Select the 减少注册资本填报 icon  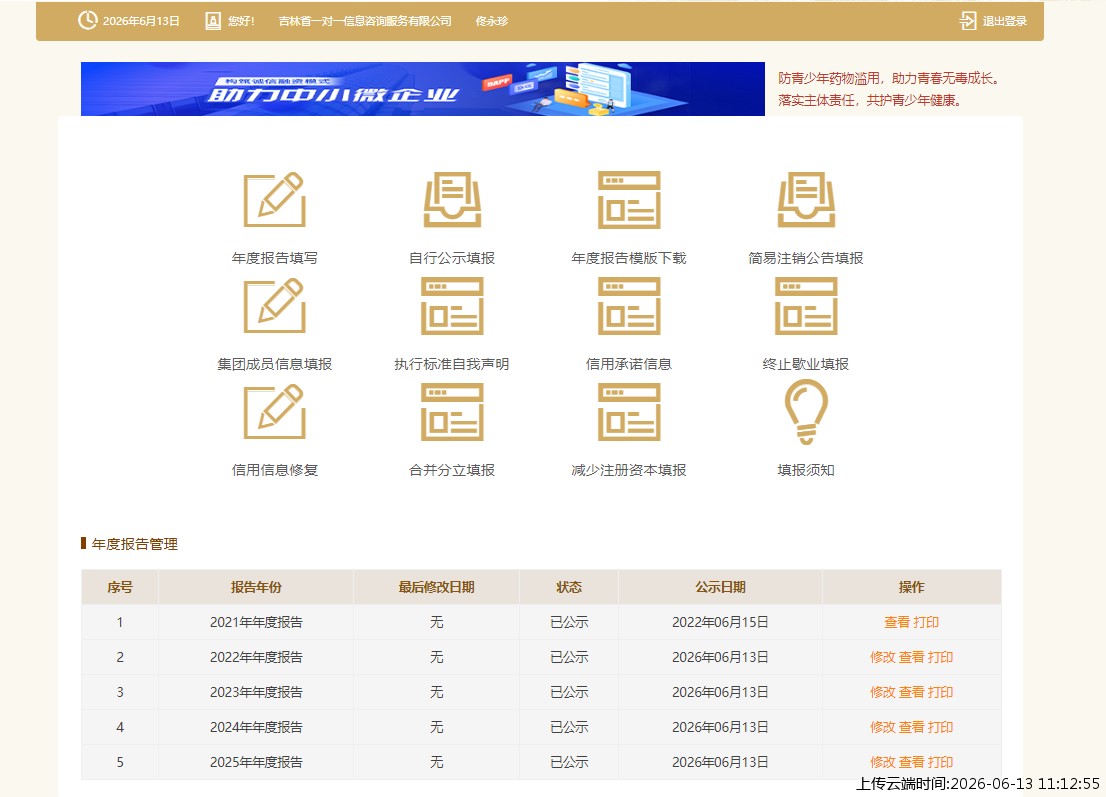point(629,412)
